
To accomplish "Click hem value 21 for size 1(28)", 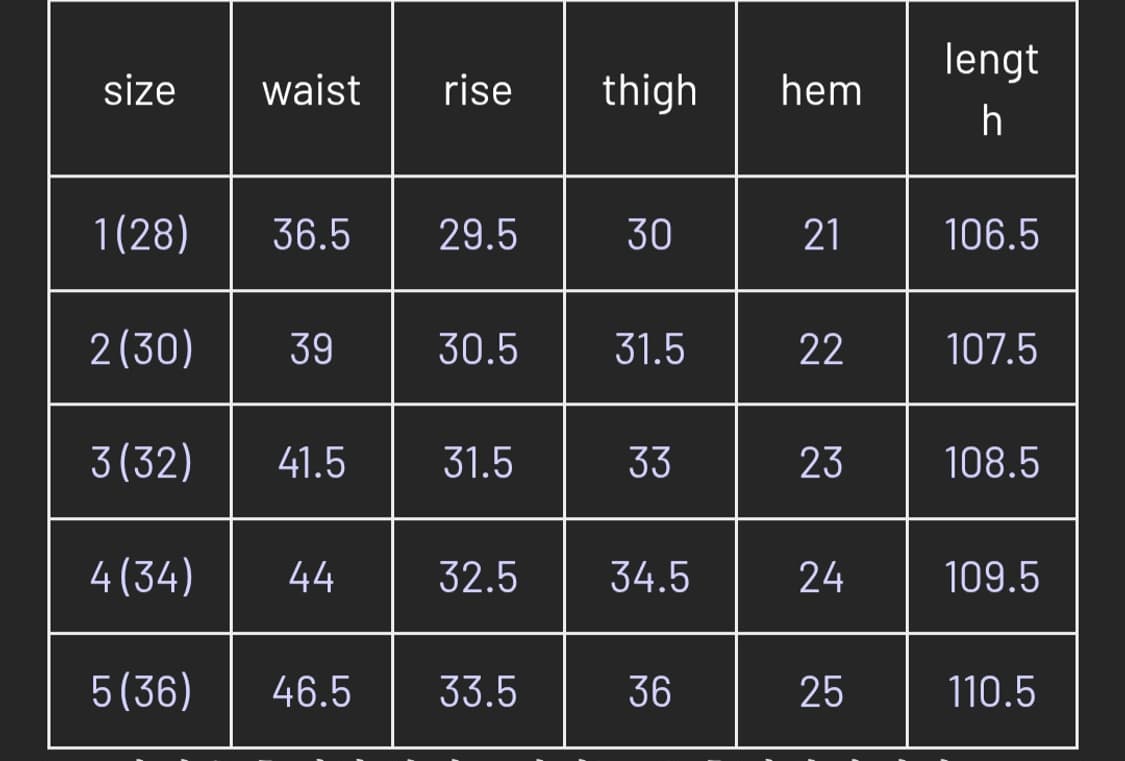I will tap(821, 235).
